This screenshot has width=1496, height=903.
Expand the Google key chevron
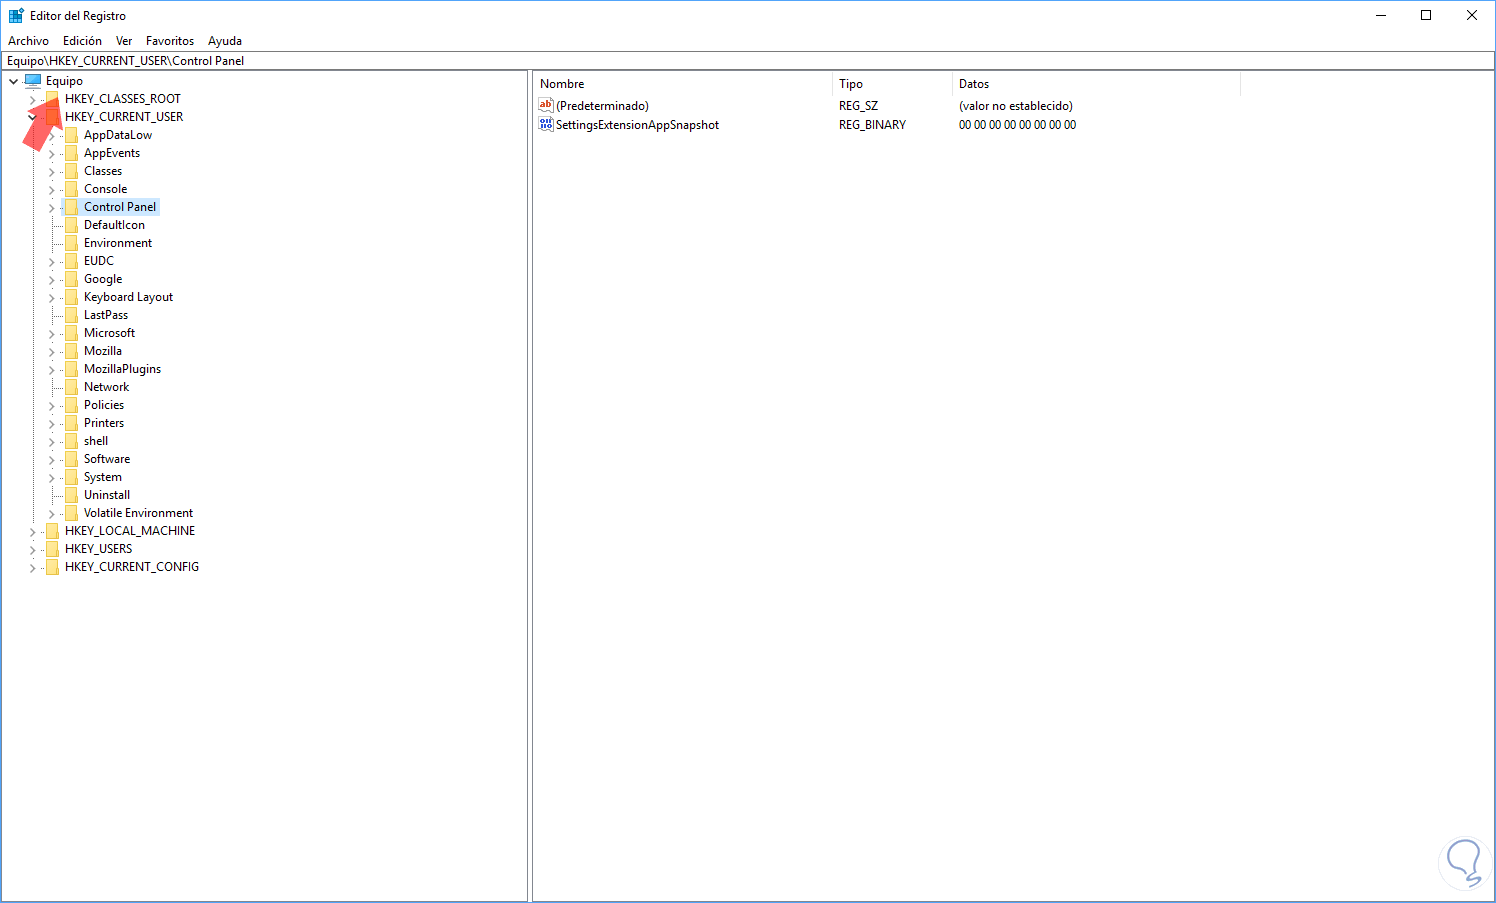click(51, 280)
